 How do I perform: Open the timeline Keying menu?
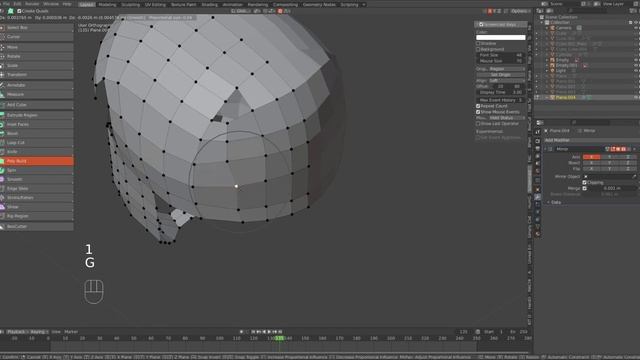click(x=38, y=332)
